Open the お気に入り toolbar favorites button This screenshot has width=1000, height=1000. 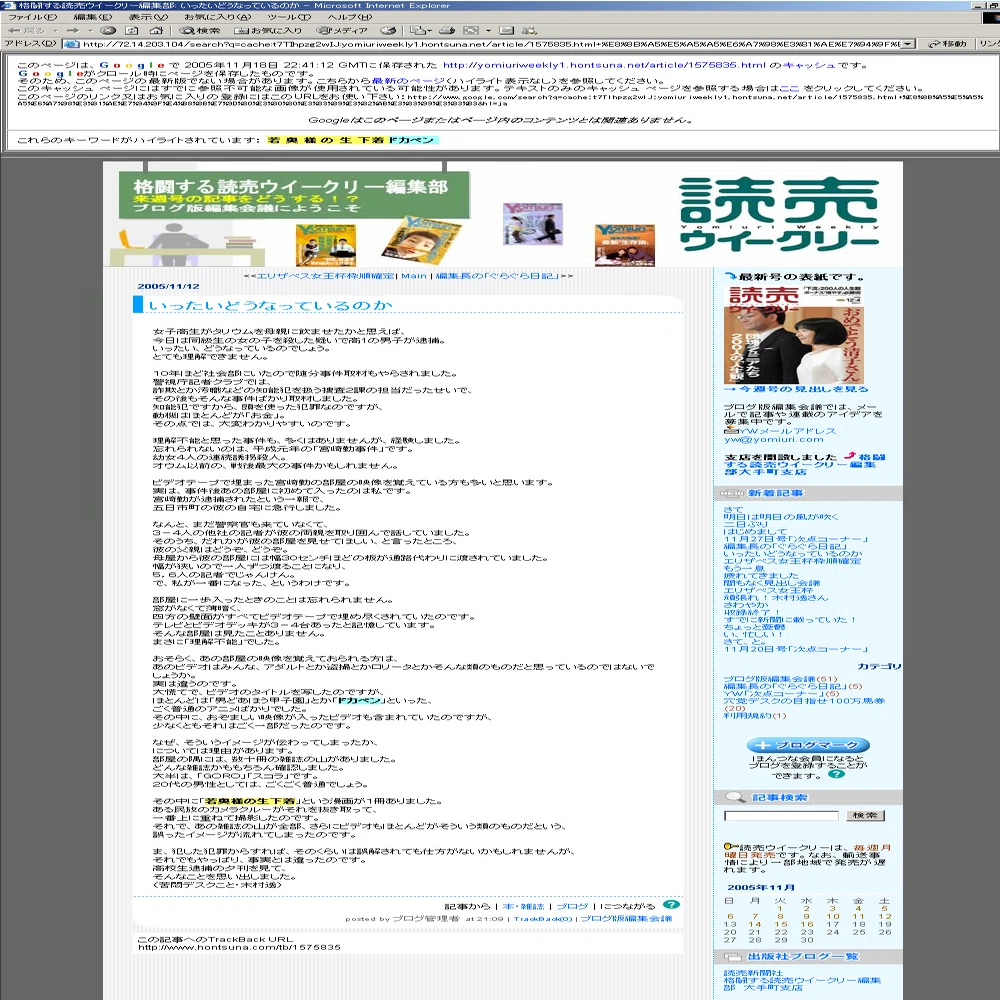[x=268, y=30]
